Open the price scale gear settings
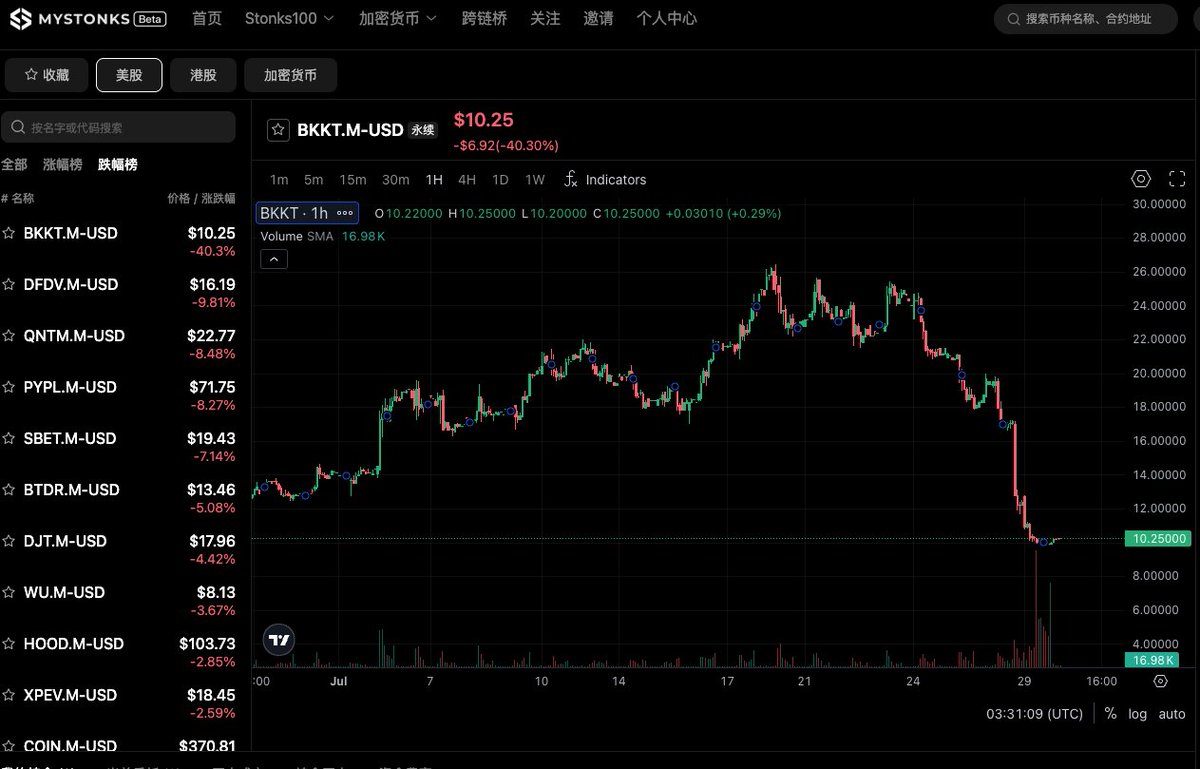 click(x=1160, y=681)
